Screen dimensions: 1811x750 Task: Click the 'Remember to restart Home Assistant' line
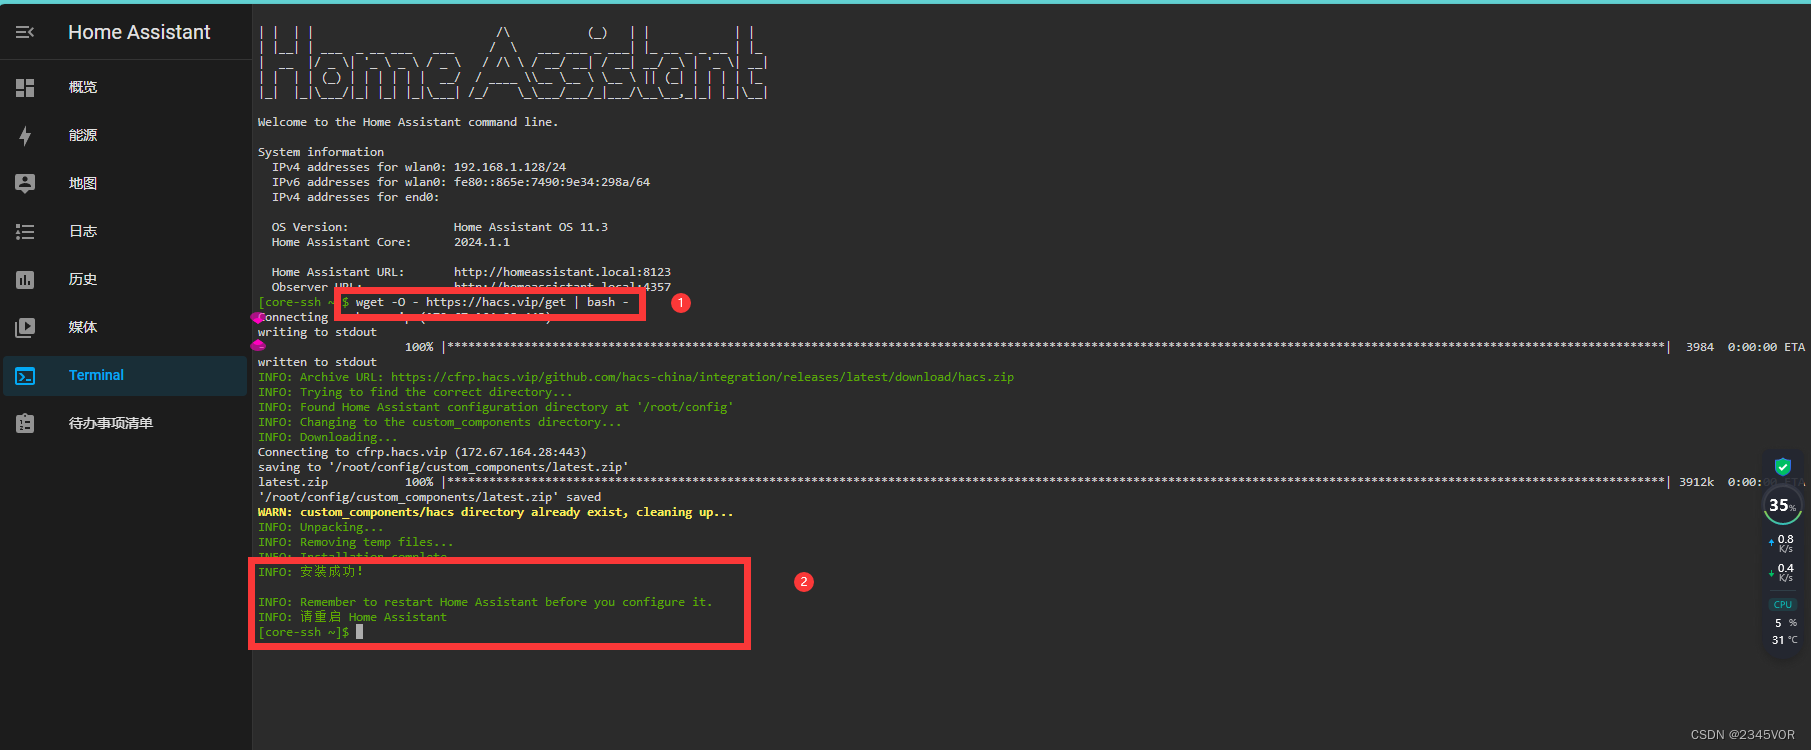(x=485, y=602)
